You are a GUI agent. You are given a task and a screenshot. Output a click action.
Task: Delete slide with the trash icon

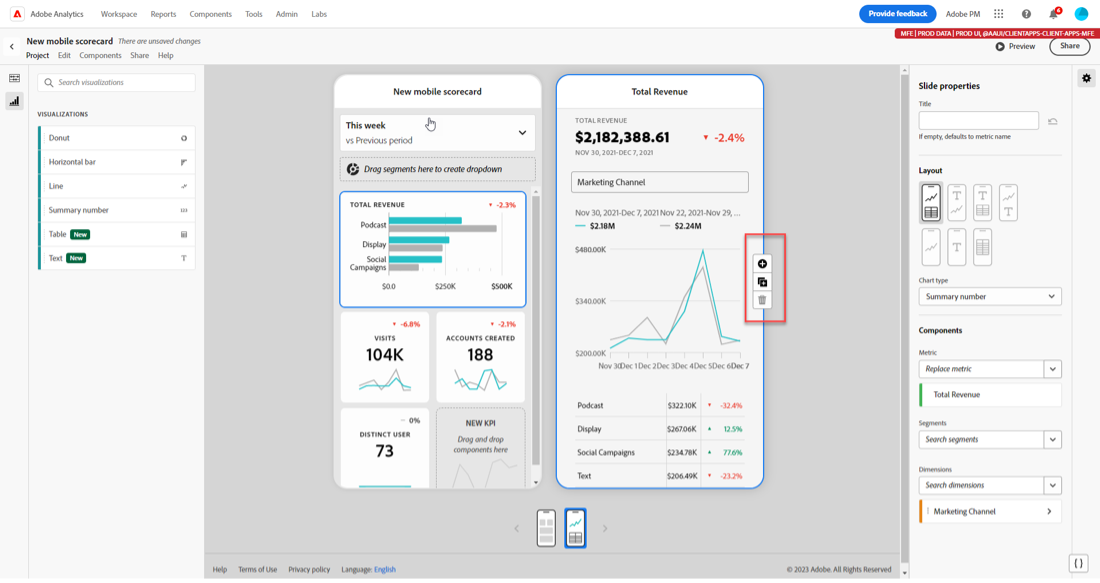tap(762, 300)
